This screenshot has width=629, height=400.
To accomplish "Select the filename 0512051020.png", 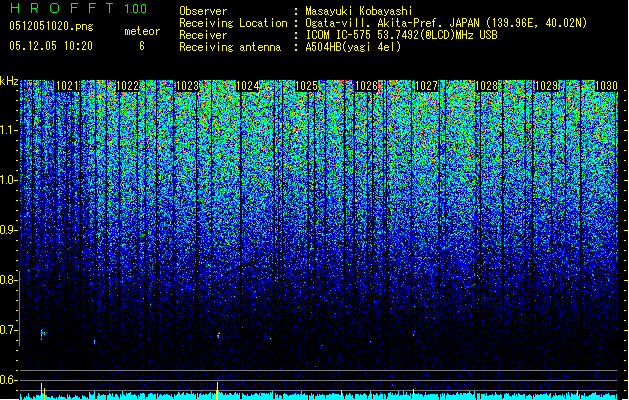I will (x=51, y=26).
